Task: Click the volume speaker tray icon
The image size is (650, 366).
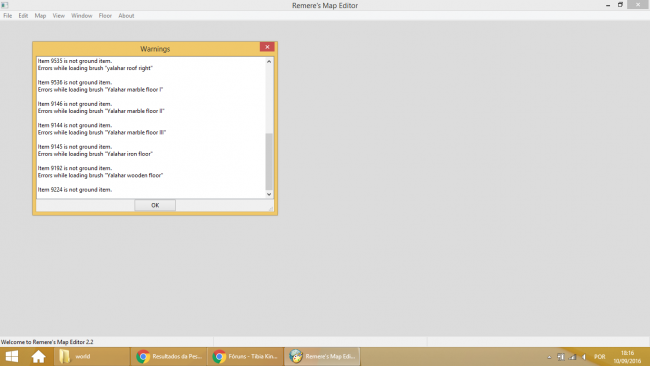Action: 584,357
